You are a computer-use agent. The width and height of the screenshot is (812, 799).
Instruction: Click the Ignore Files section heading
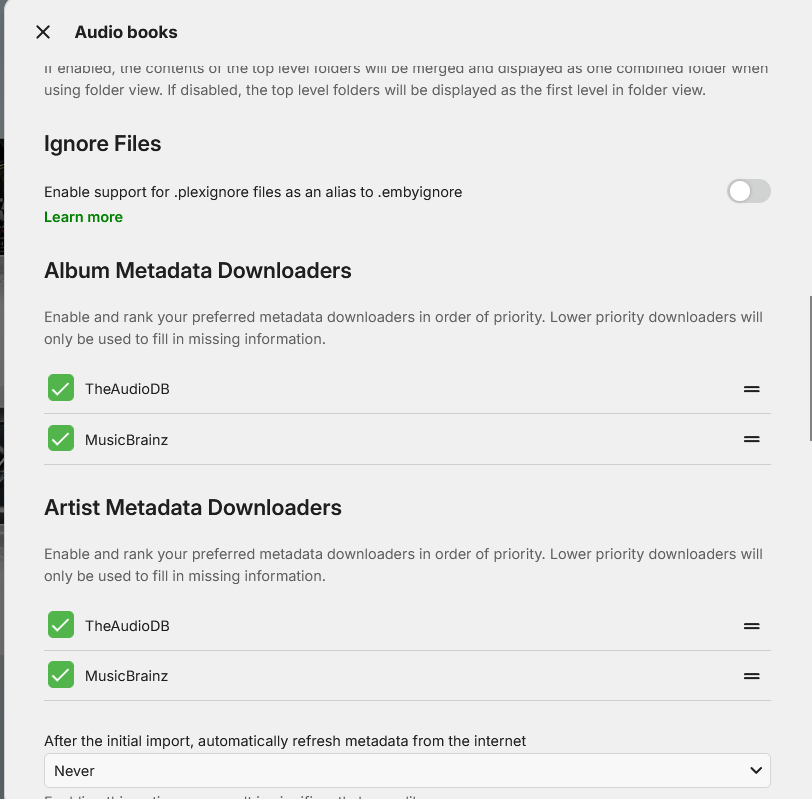point(103,144)
